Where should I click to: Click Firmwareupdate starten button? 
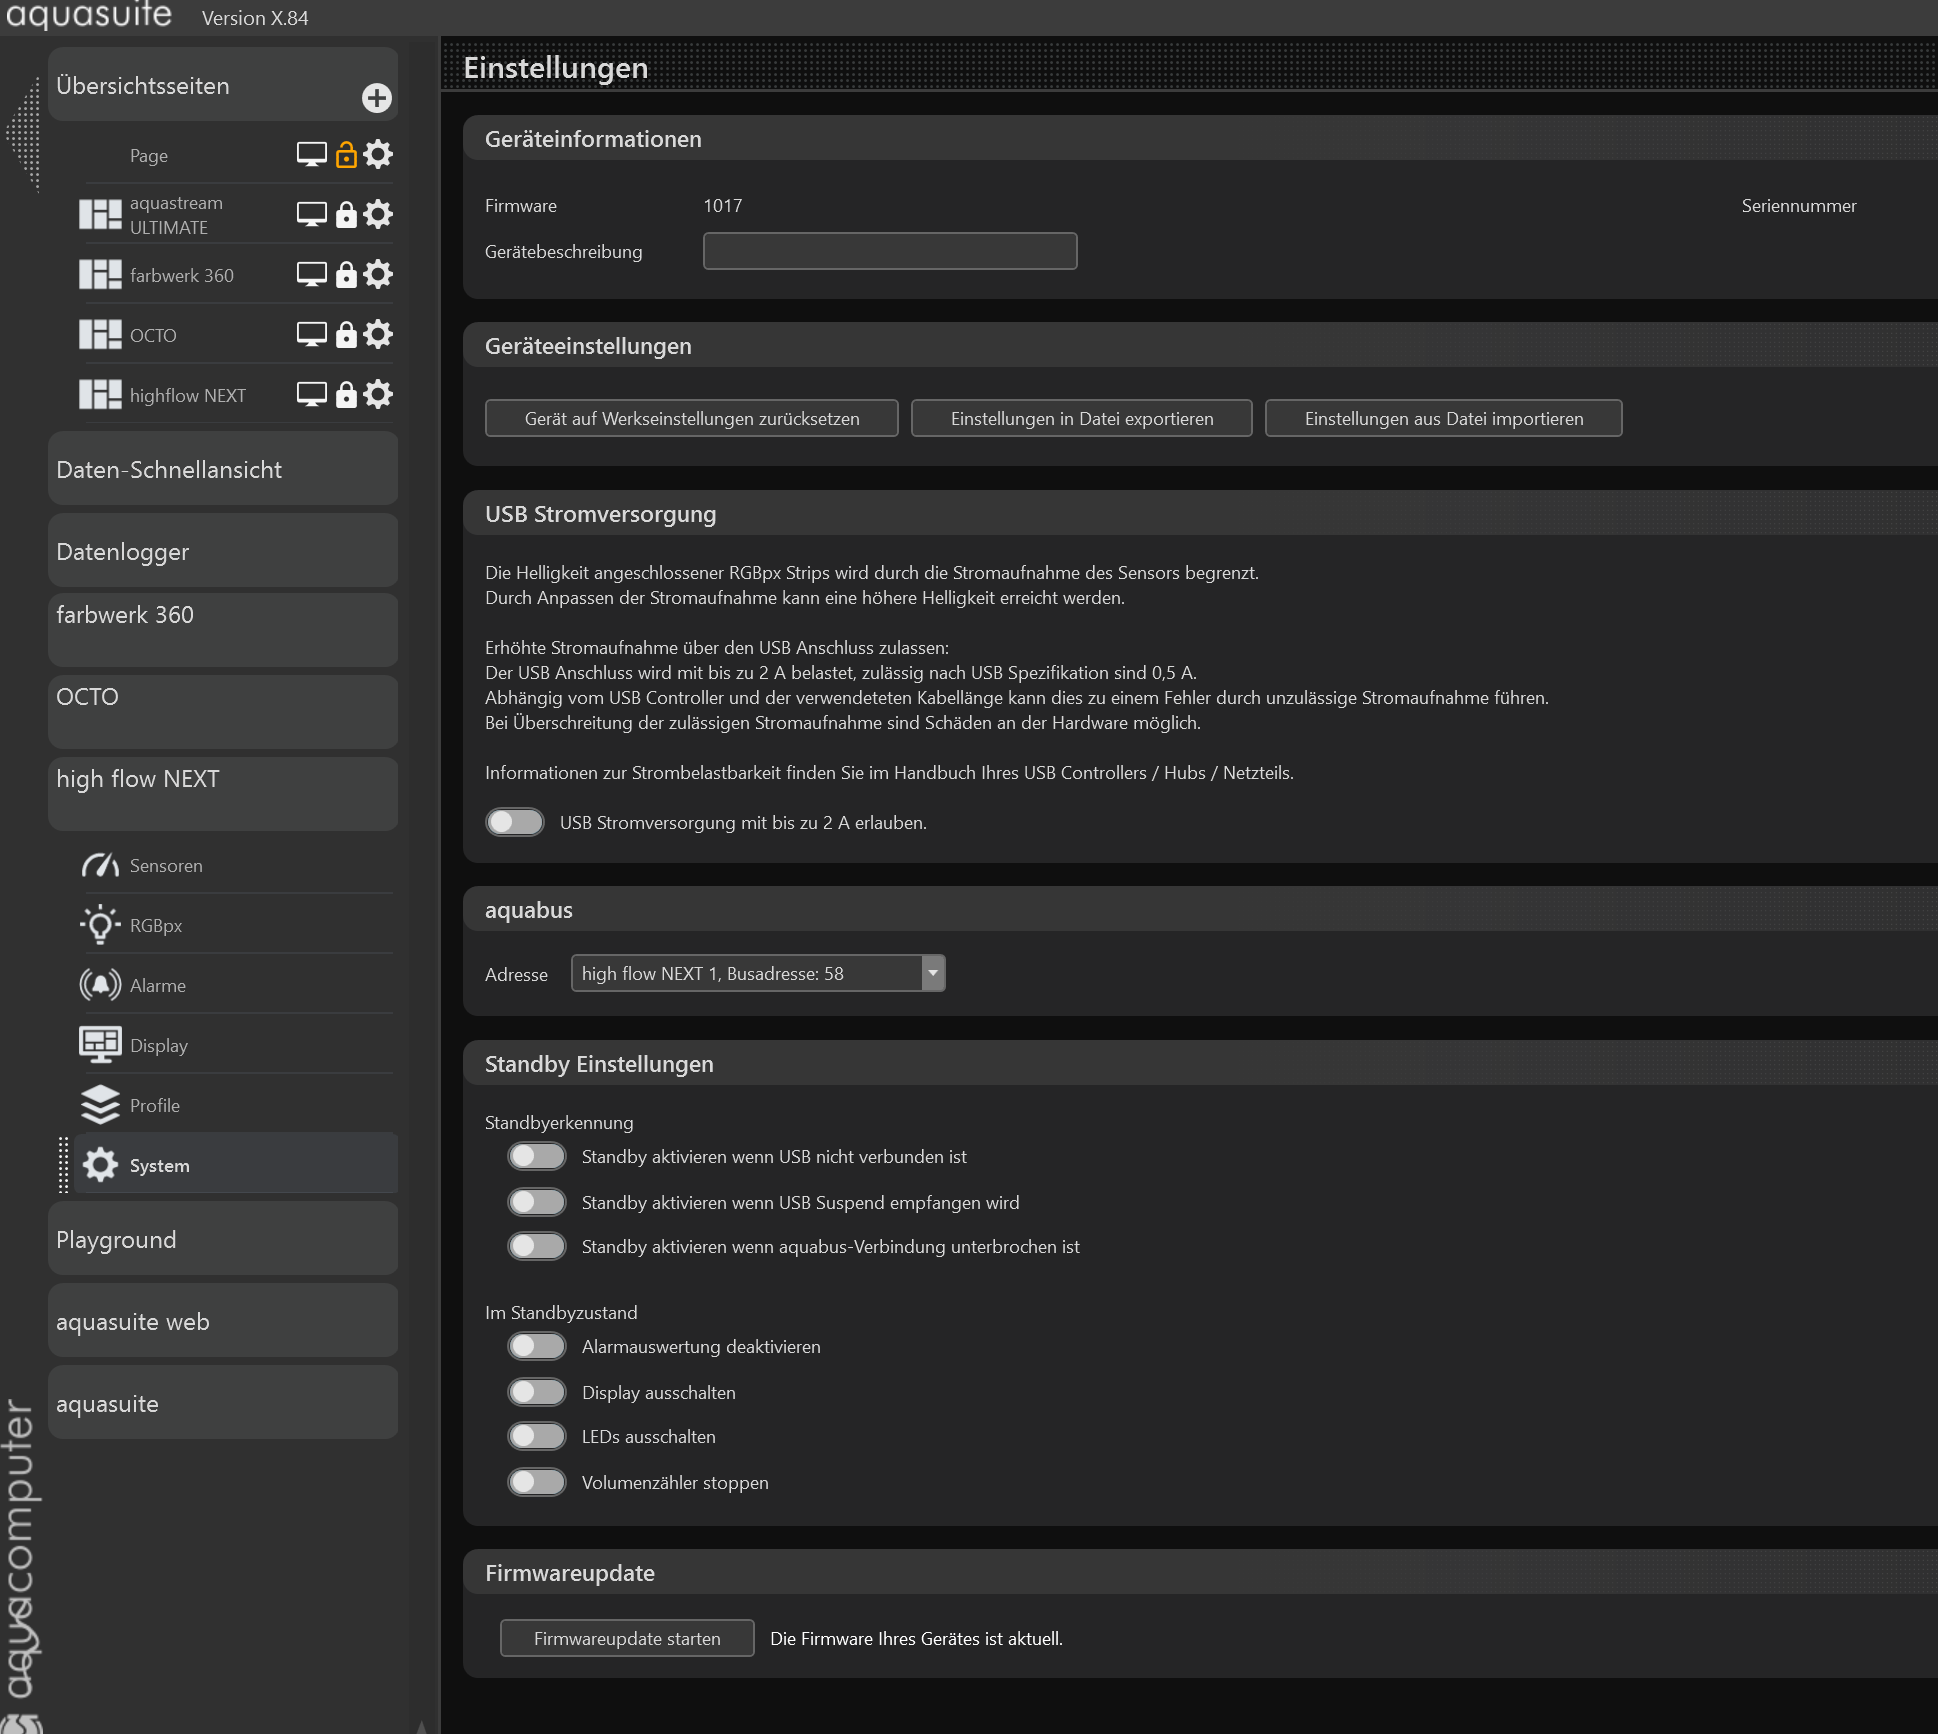coord(627,1638)
